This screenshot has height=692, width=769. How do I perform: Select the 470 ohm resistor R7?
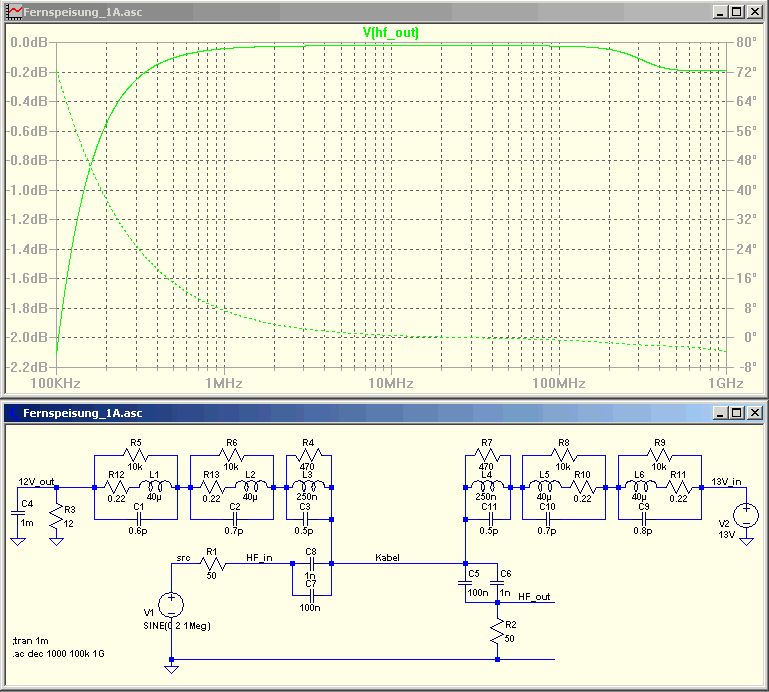487,457
